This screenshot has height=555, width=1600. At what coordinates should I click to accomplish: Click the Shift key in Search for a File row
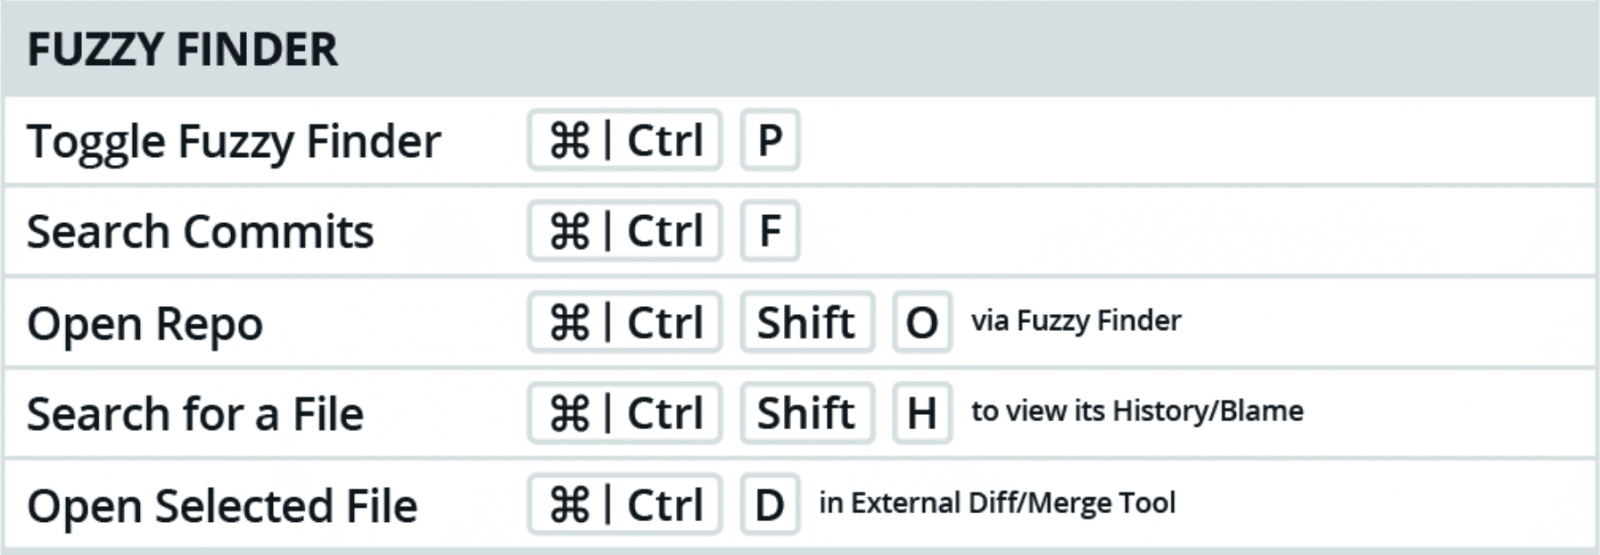pyautogui.click(x=807, y=413)
